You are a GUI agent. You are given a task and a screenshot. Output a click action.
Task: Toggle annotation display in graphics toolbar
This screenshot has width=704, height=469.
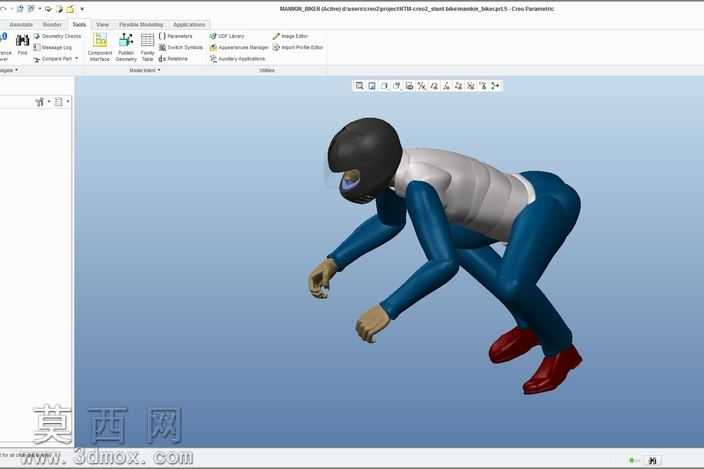pyautogui.click(x=471, y=86)
